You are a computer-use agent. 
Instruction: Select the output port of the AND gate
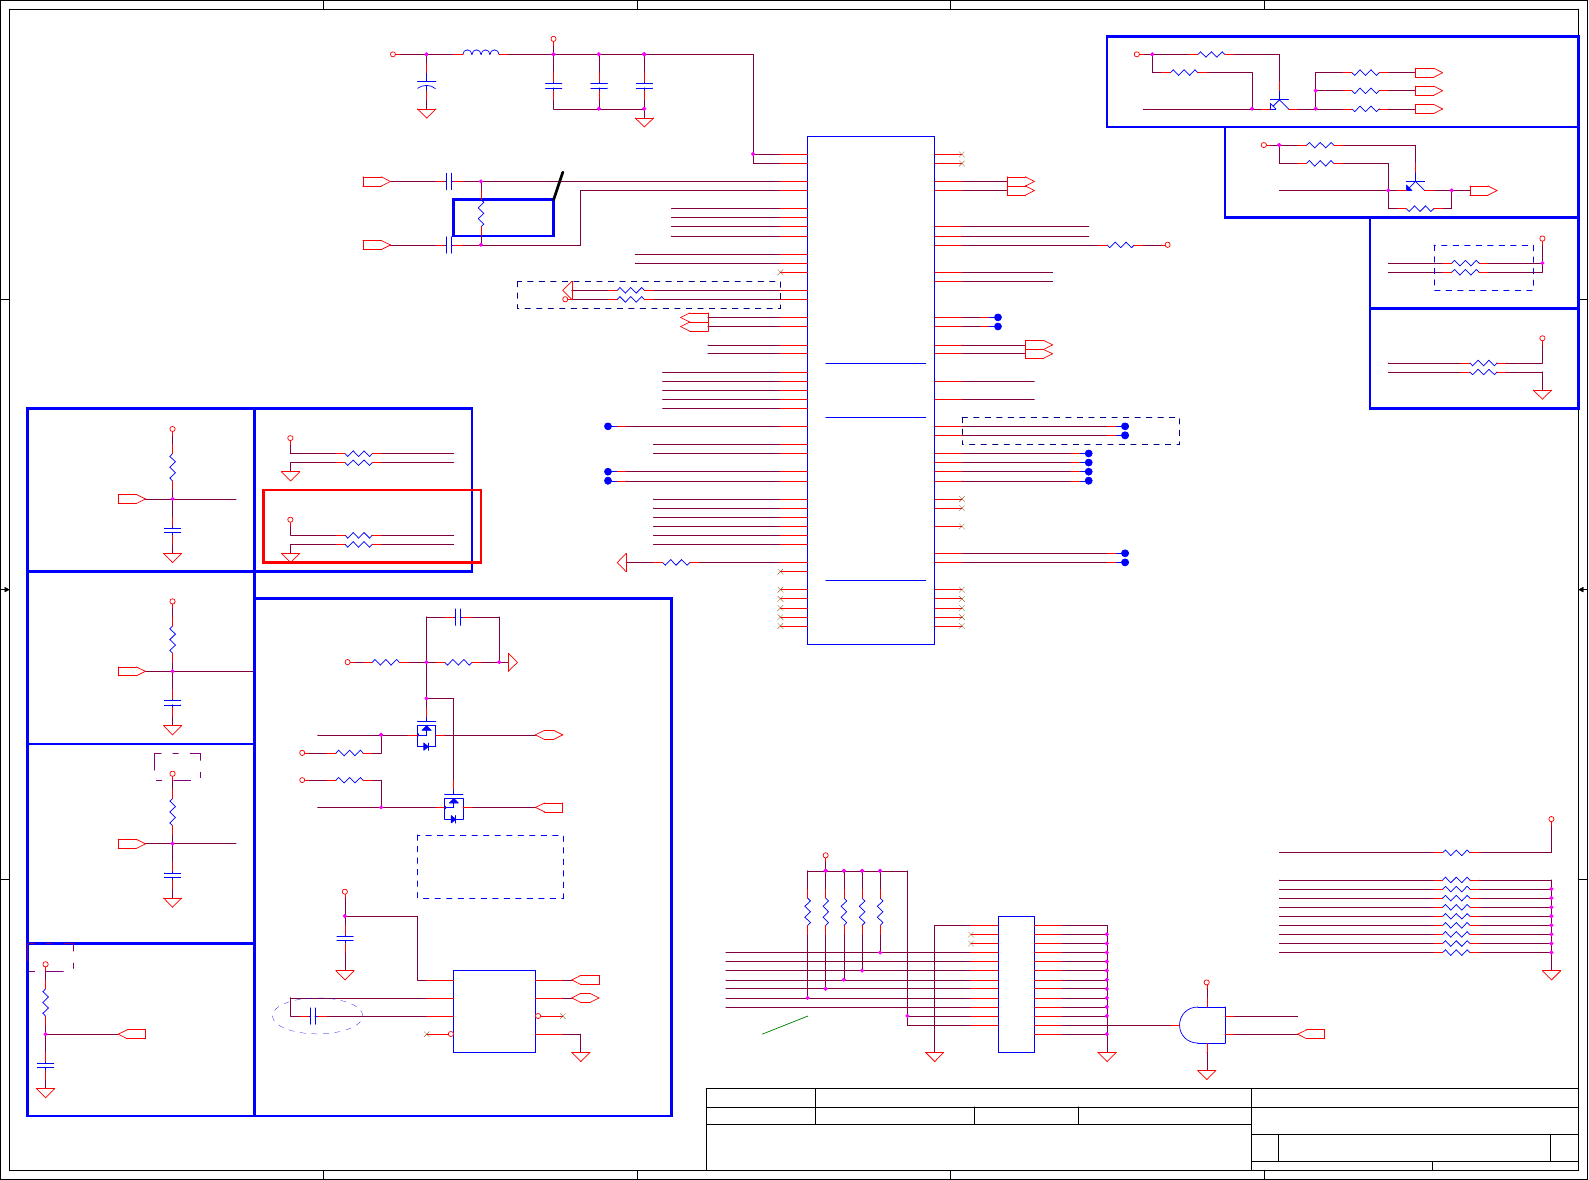pyautogui.click(x=1311, y=1034)
